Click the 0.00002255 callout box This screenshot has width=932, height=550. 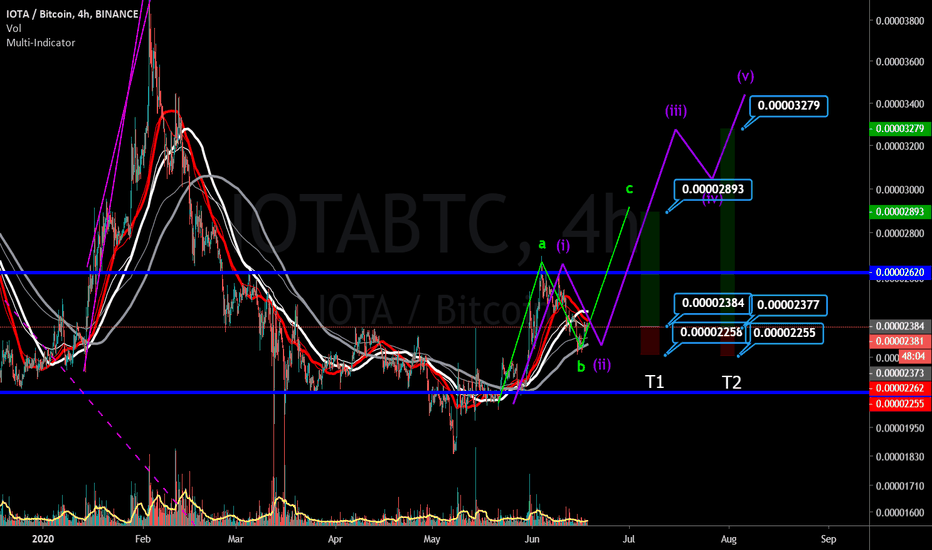(x=785, y=333)
